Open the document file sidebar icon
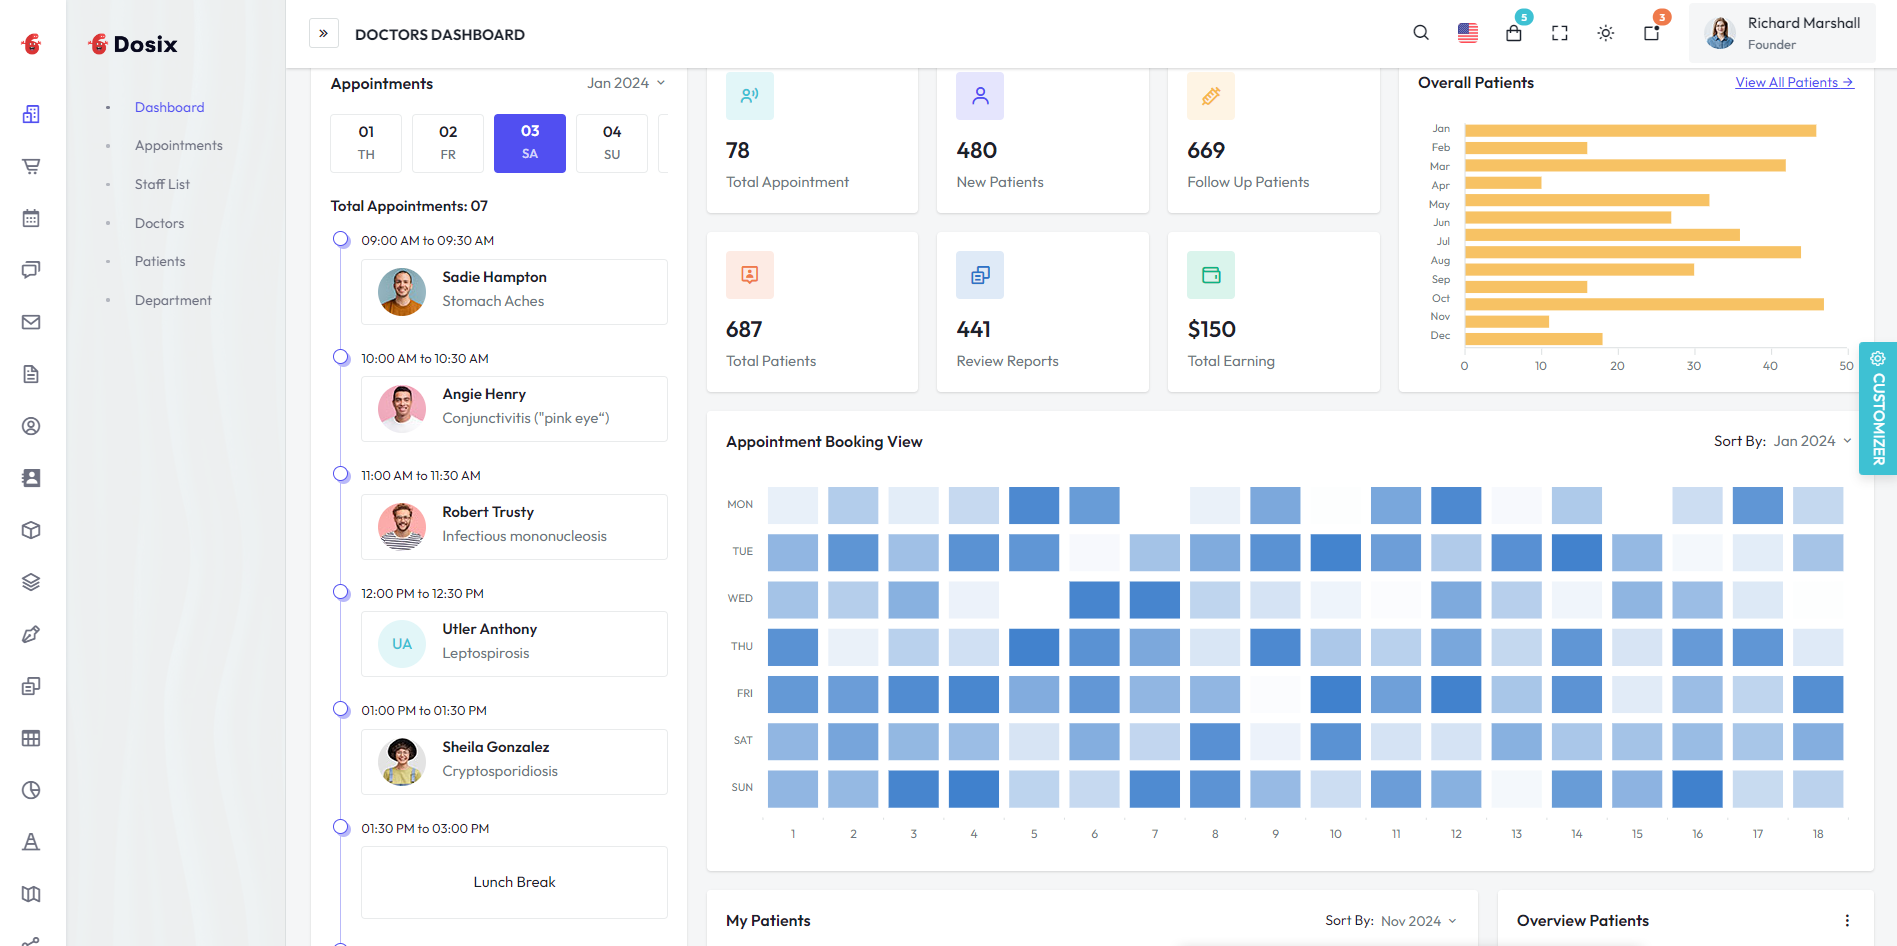 (x=31, y=374)
